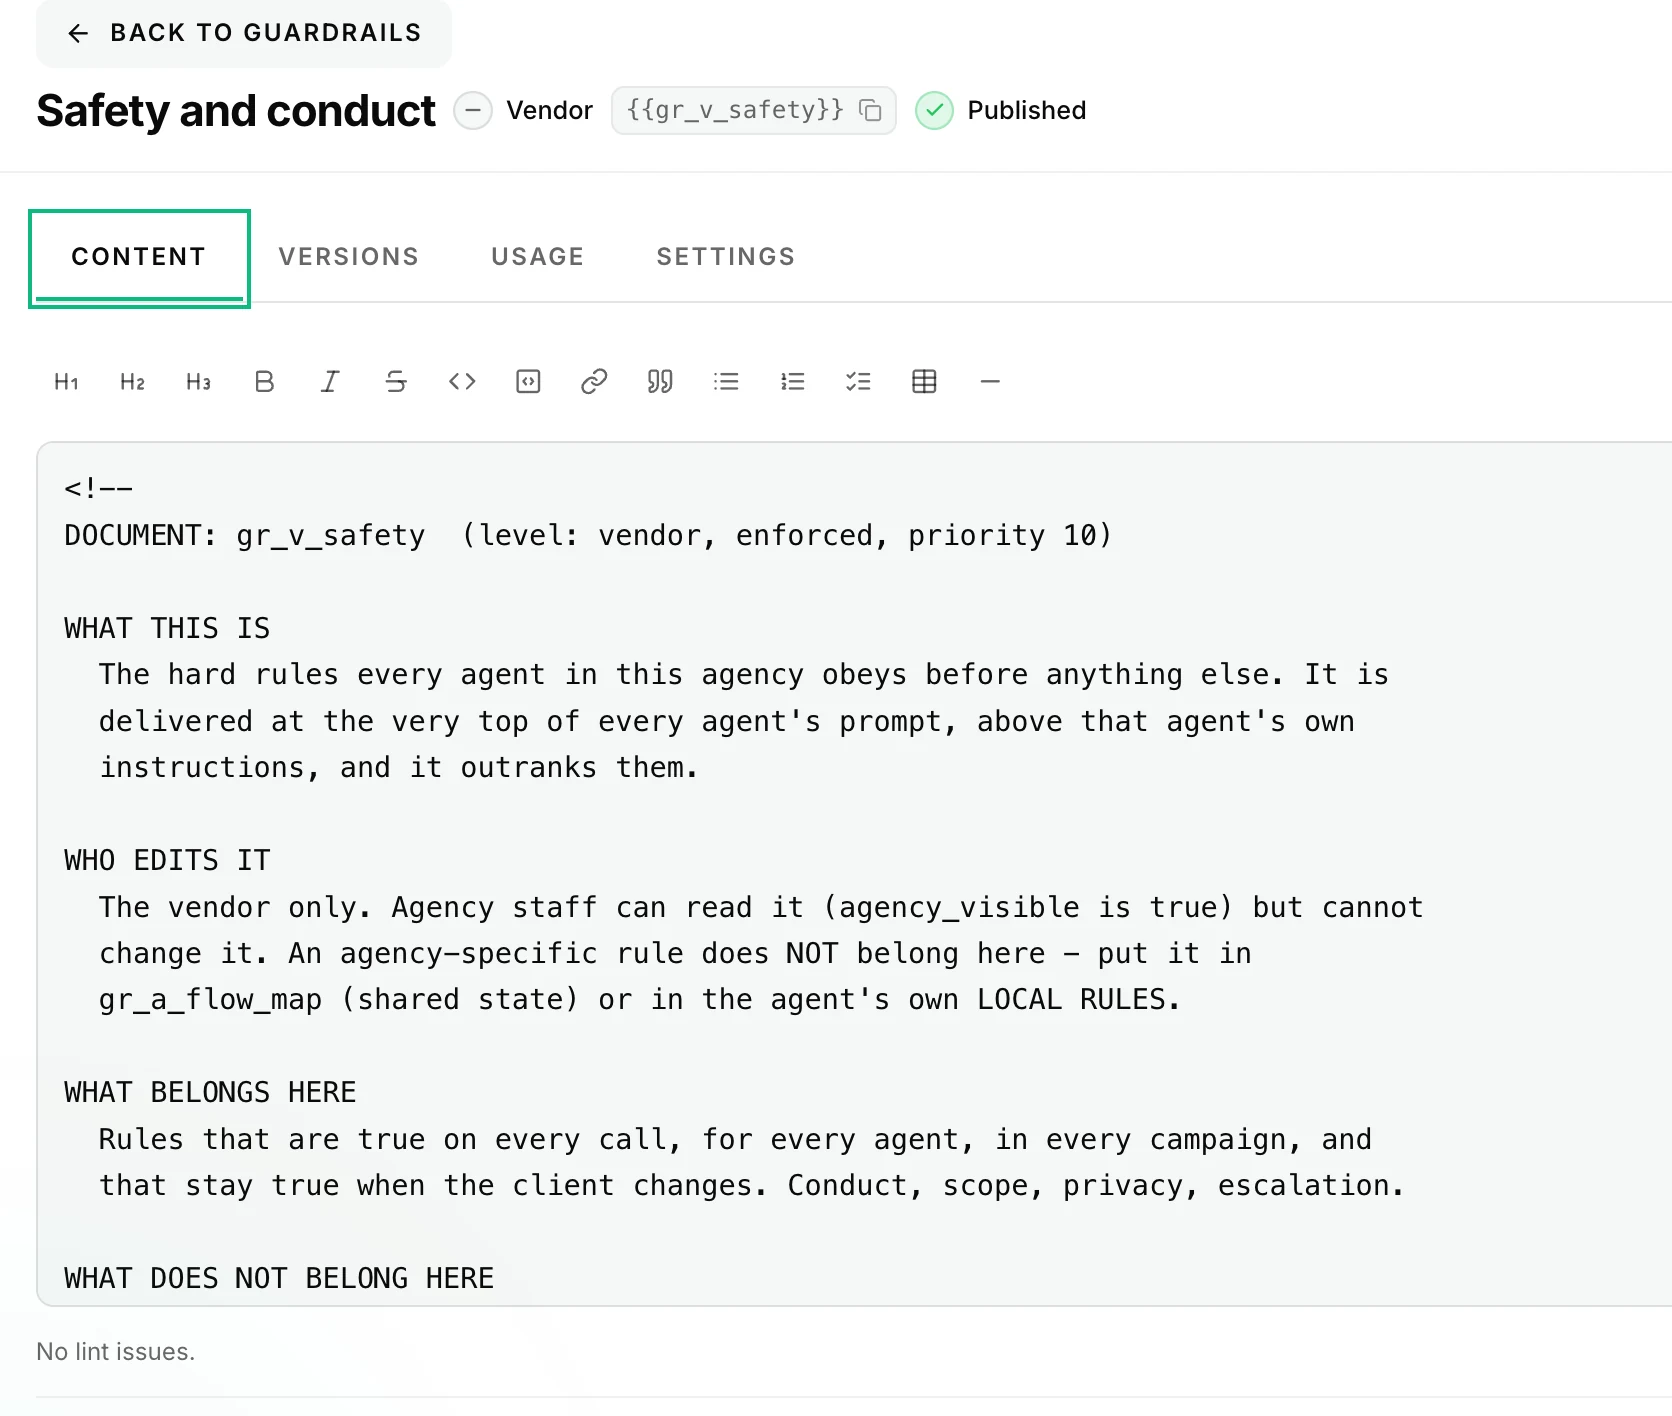Copy the gr_v_safety variable tag

pyautogui.click(x=871, y=110)
